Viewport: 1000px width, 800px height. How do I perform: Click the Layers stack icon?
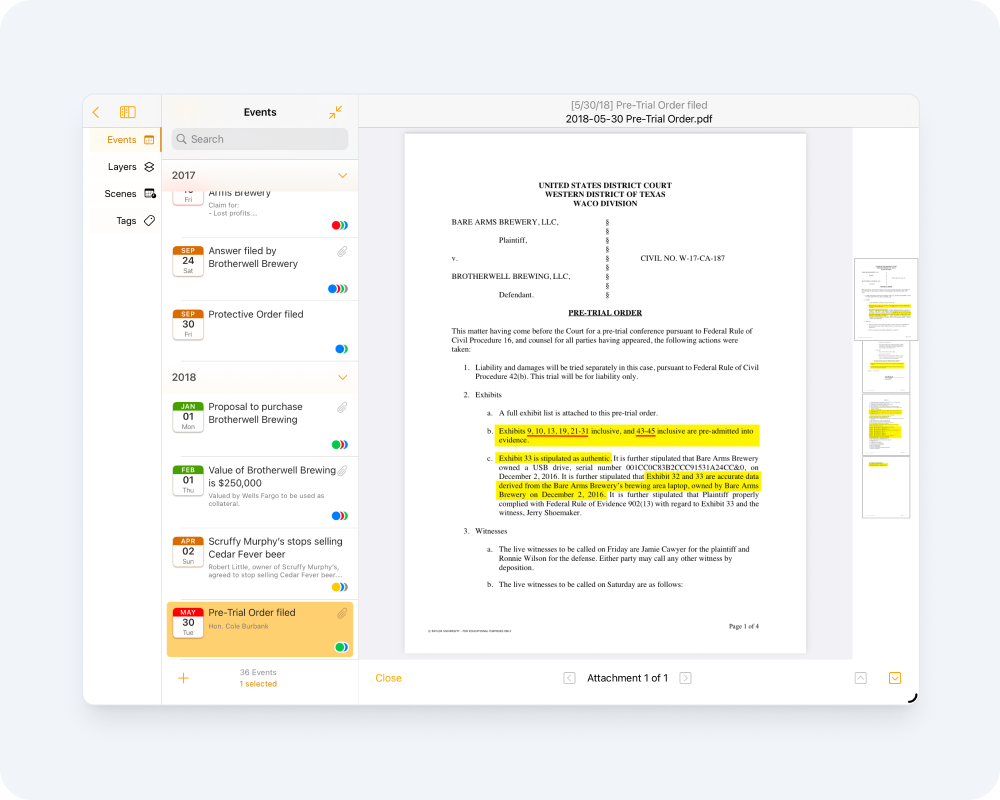point(149,167)
